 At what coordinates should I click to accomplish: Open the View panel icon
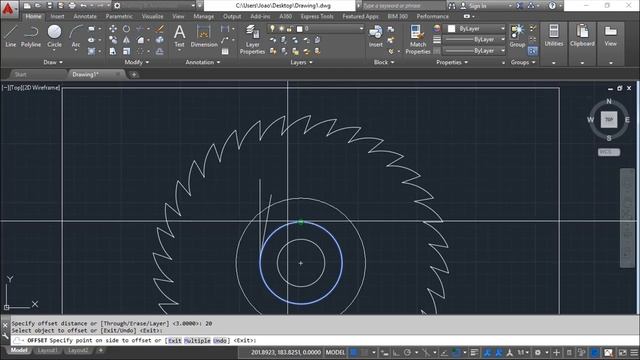(x=611, y=36)
